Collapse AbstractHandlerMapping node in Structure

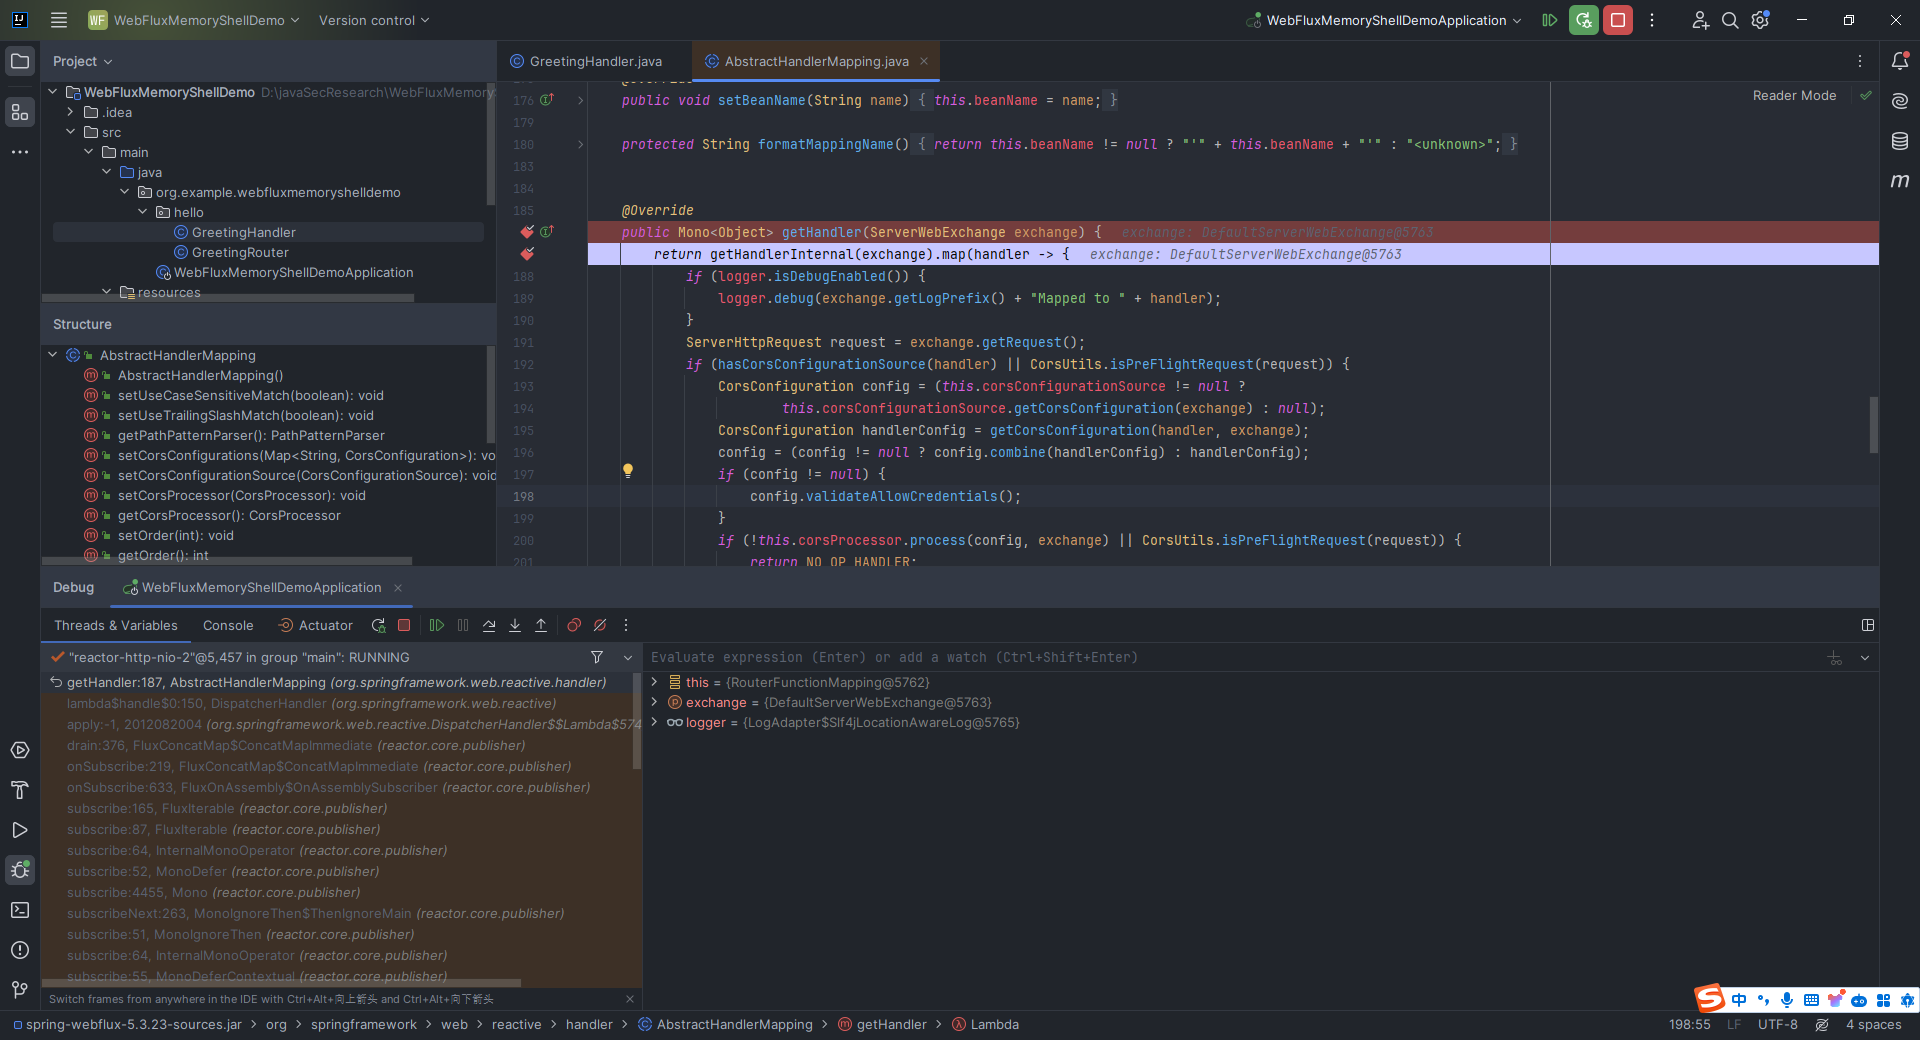point(53,355)
